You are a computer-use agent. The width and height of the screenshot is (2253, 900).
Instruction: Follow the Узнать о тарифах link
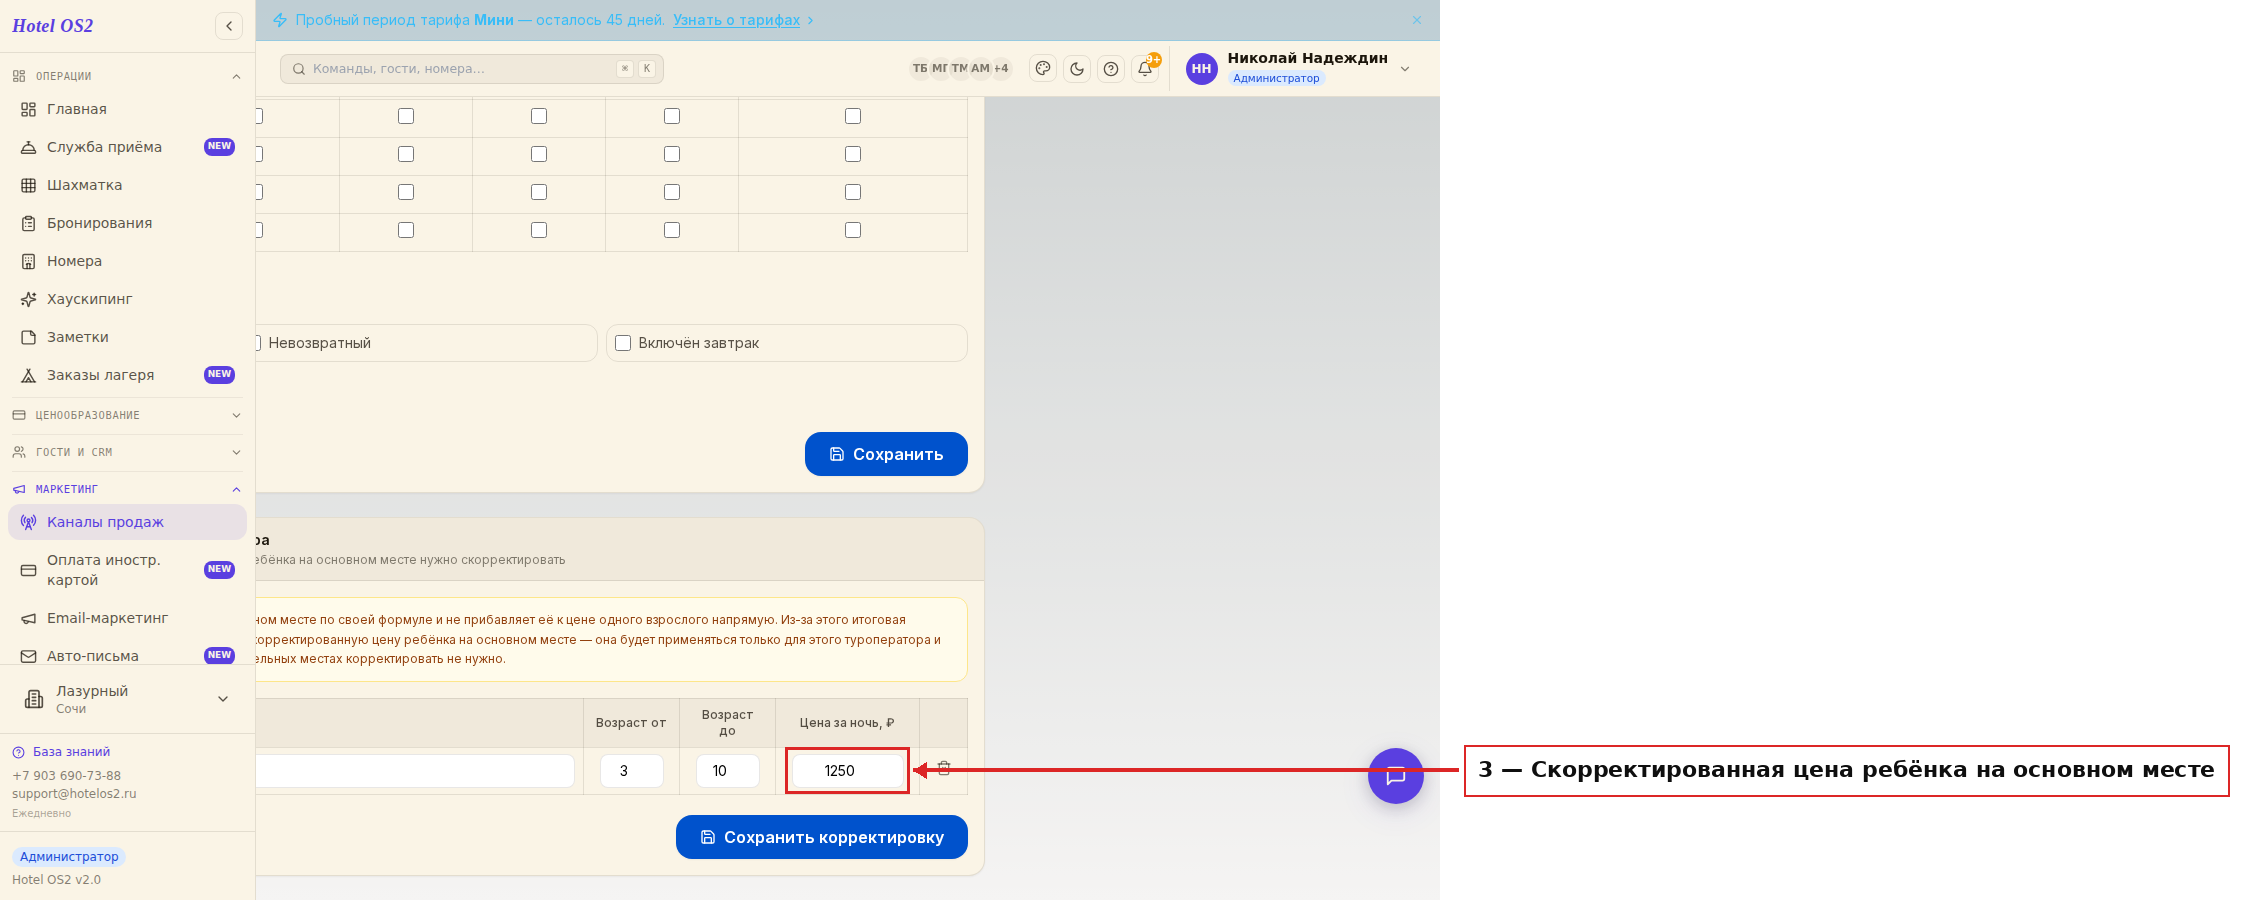point(736,20)
